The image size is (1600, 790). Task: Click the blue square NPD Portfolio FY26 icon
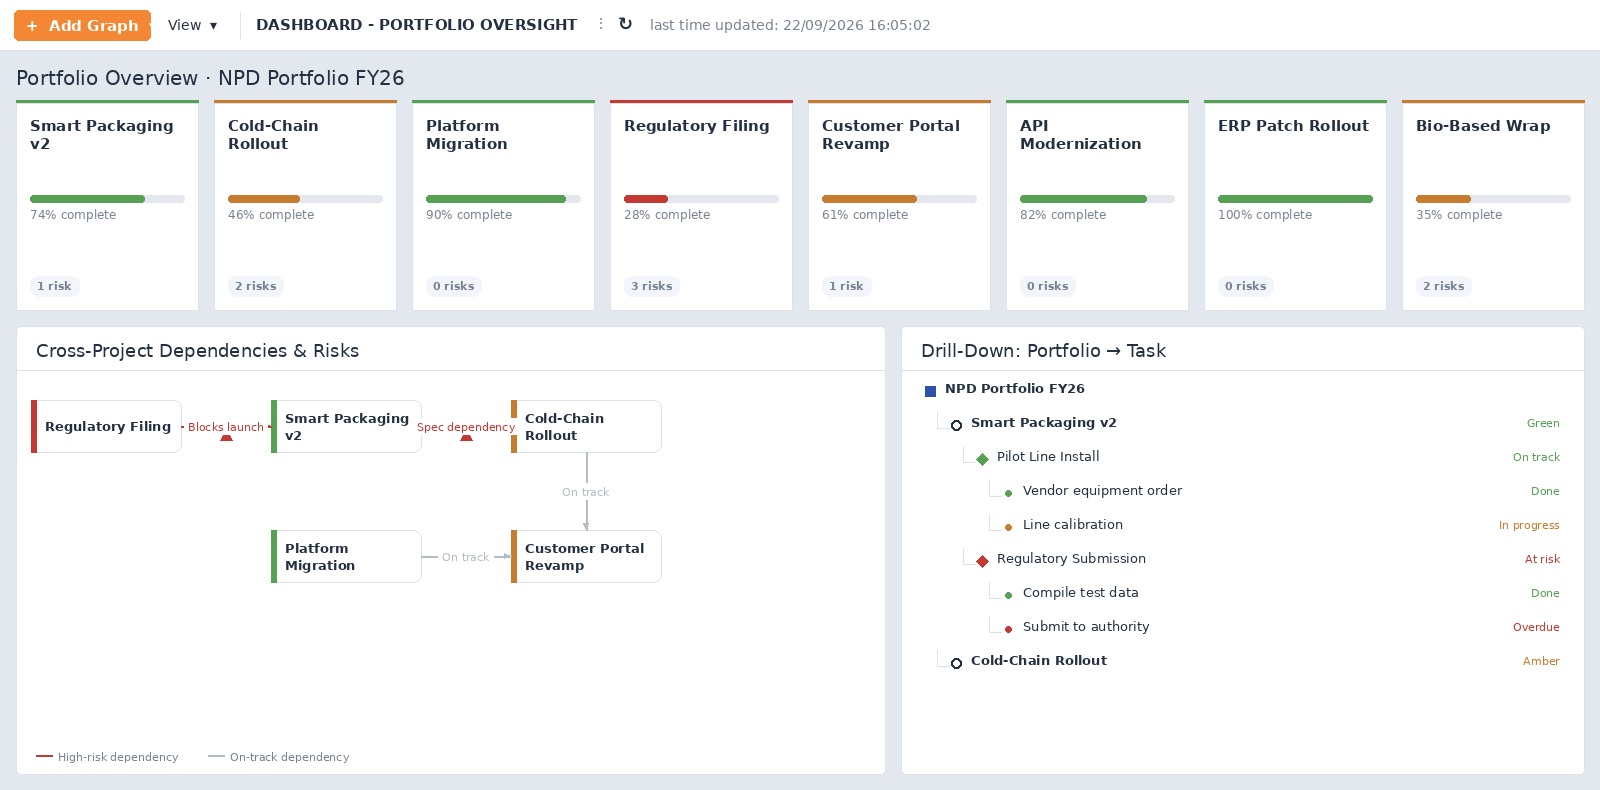(930, 391)
